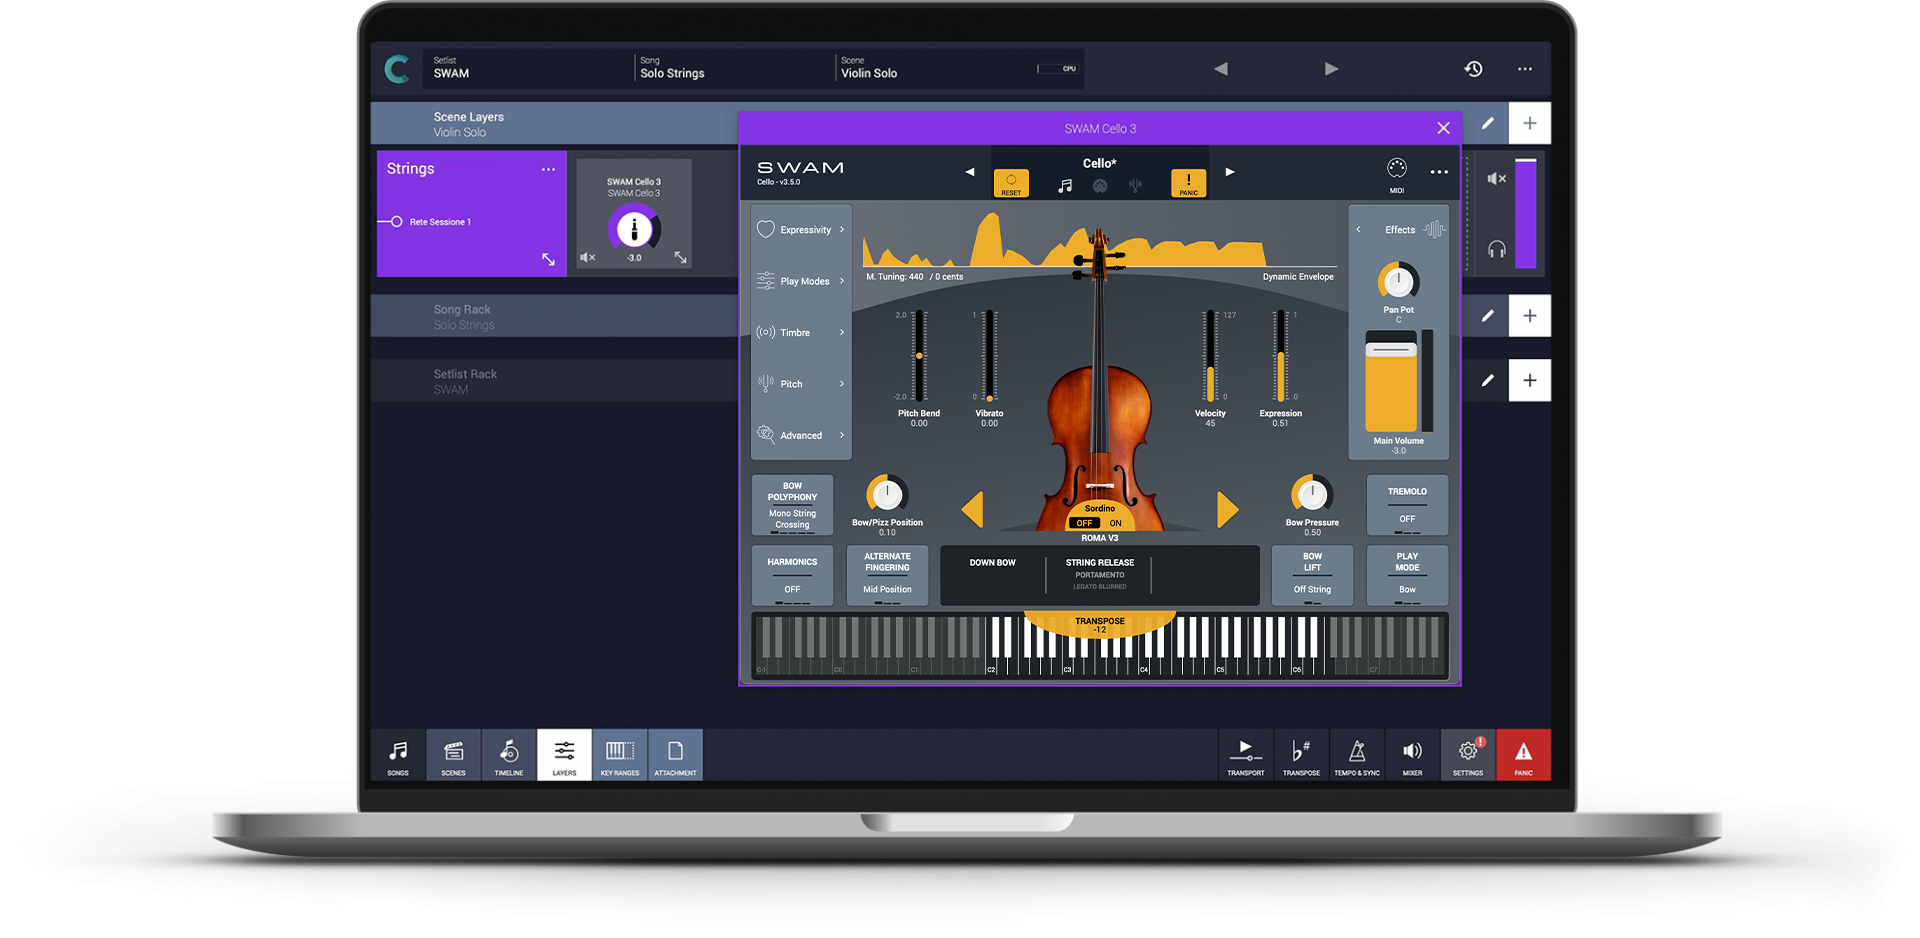Open the Scenes view in bottom bar
The image size is (1920, 938).
point(453,755)
